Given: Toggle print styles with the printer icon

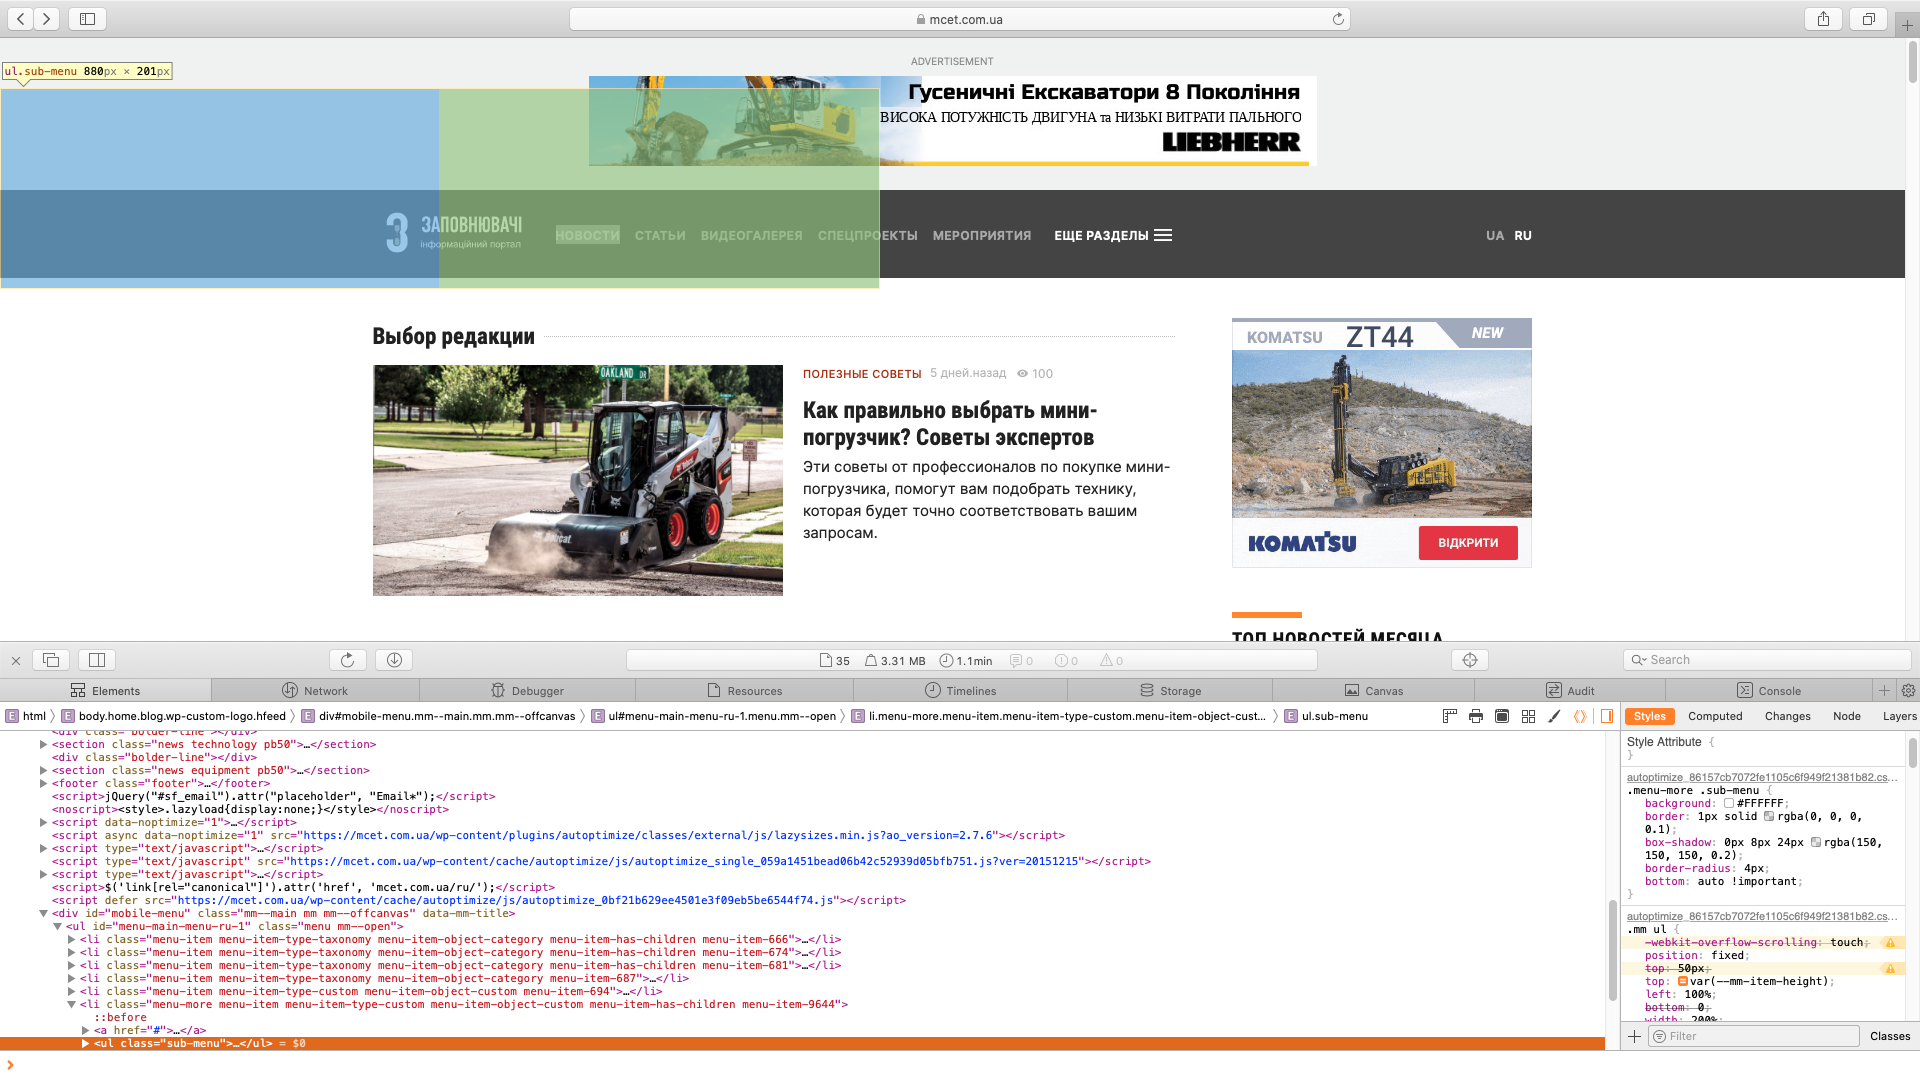Looking at the screenshot, I should click(x=1476, y=716).
